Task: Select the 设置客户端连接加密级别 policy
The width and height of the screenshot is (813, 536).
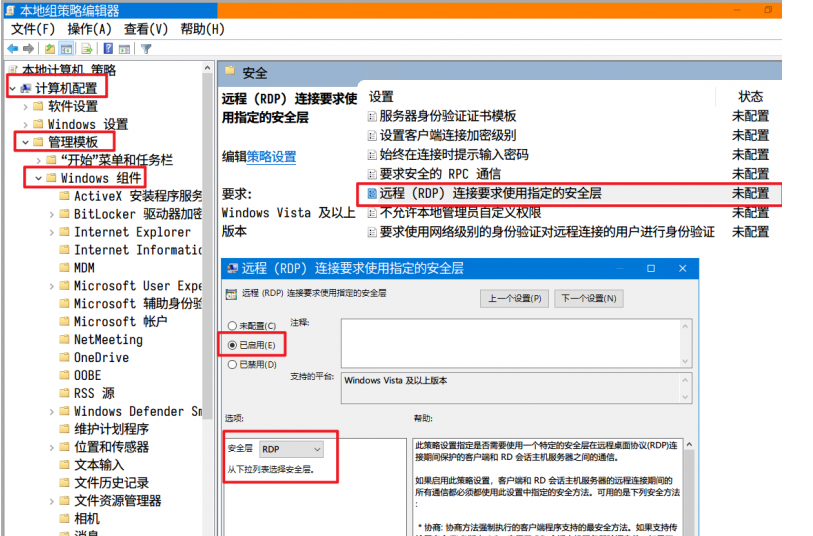Action: tap(447, 135)
